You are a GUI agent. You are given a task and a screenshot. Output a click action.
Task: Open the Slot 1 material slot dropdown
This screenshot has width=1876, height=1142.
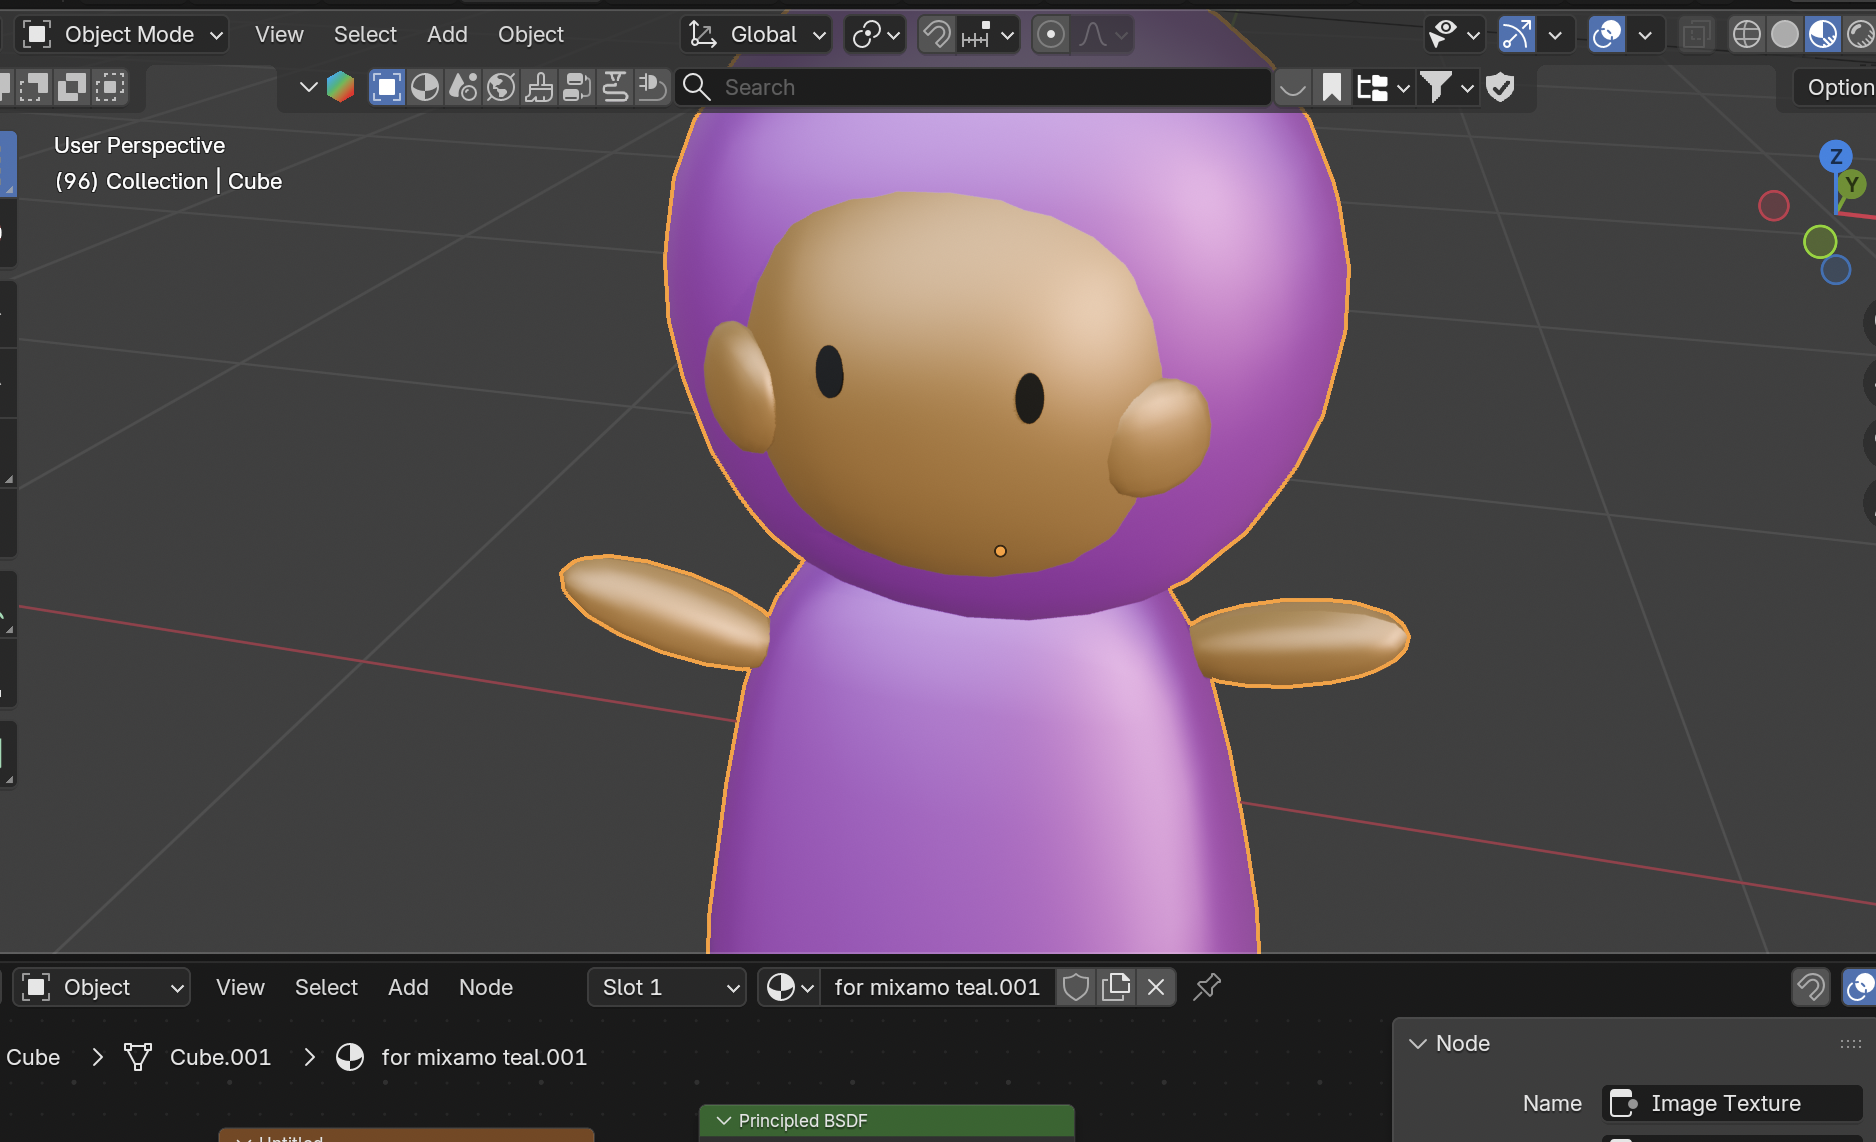pos(665,987)
